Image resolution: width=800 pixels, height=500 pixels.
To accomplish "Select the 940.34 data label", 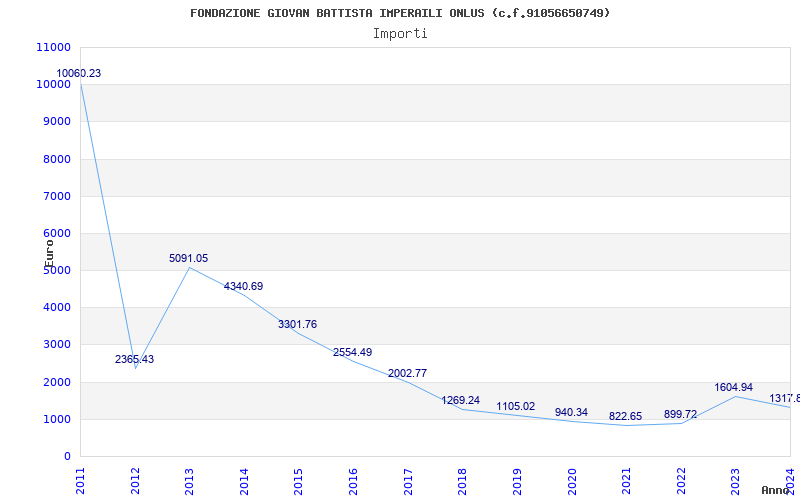I will 571,413.
